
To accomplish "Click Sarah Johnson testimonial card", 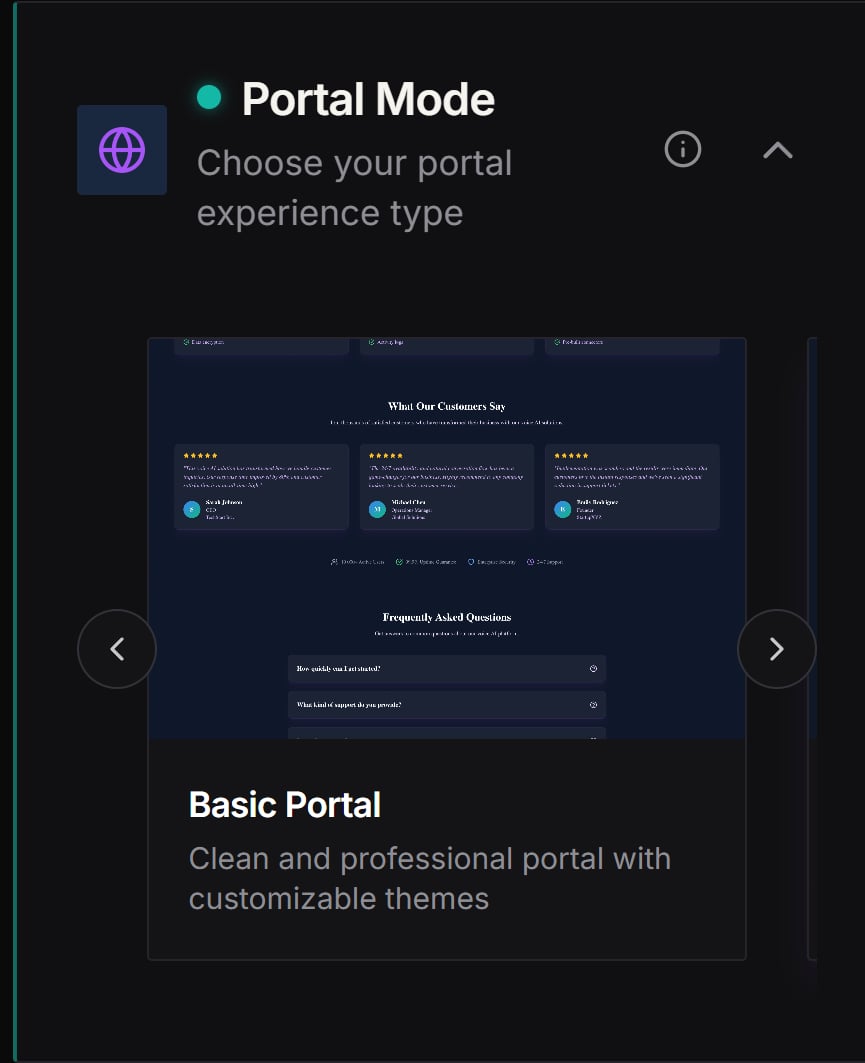I will [x=262, y=487].
